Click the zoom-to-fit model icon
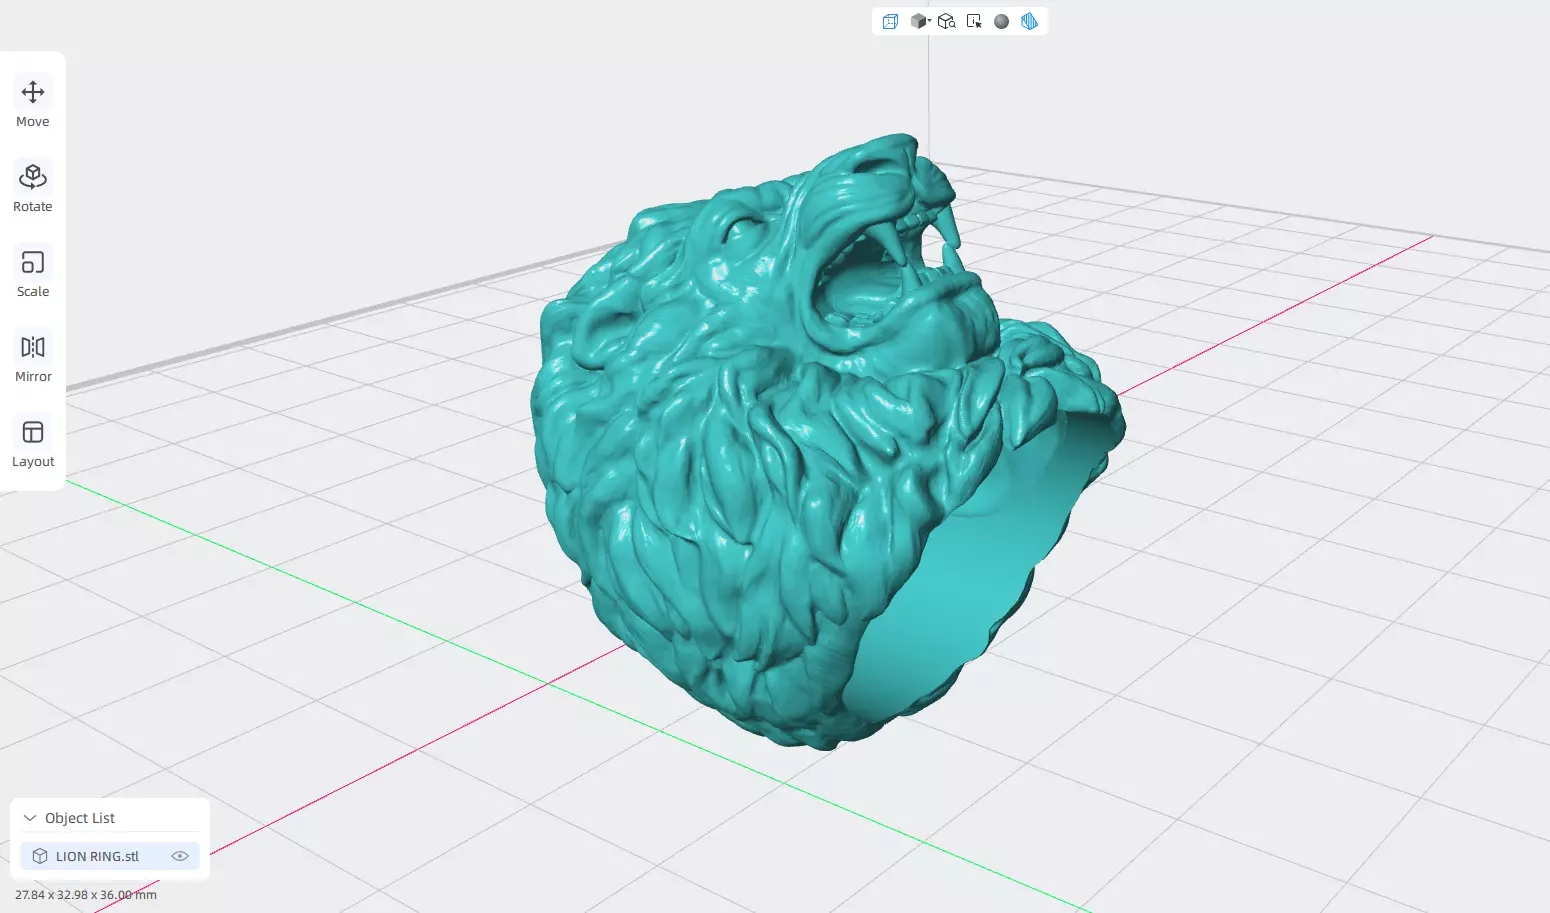 click(x=947, y=21)
